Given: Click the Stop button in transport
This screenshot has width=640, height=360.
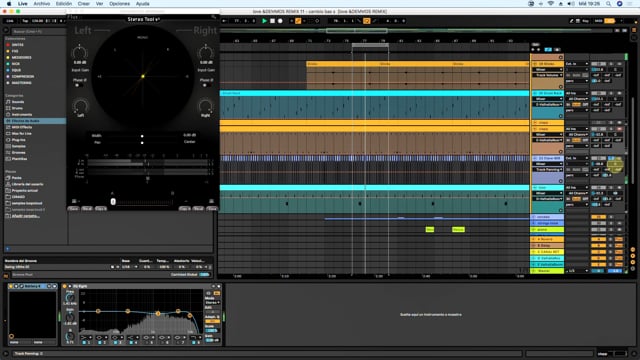Looking at the screenshot, I should pos(272,21).
